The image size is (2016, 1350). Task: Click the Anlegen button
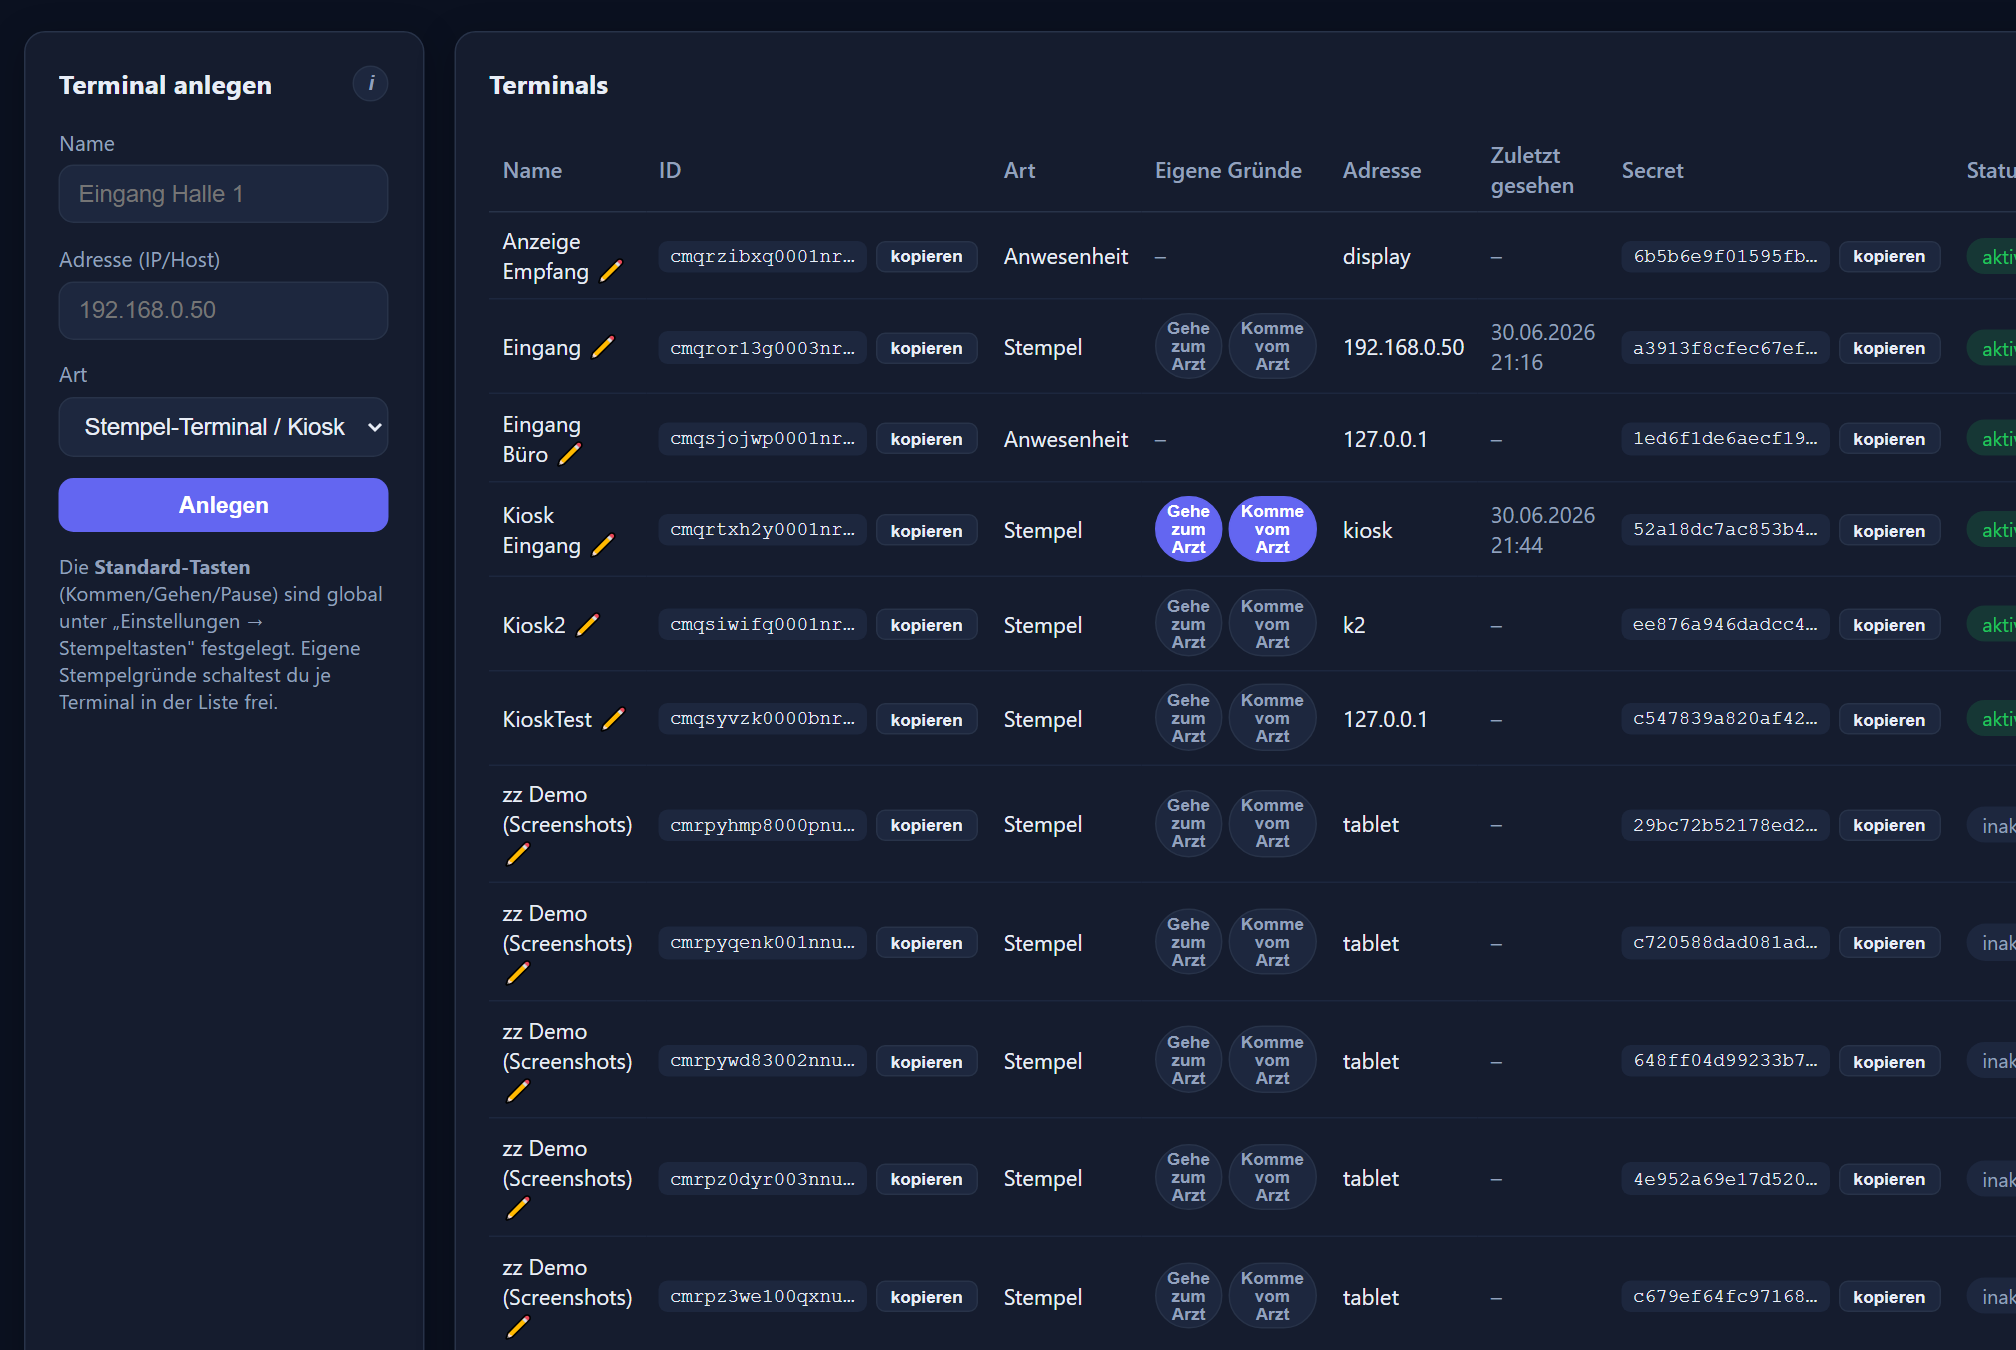coord(223,505)
